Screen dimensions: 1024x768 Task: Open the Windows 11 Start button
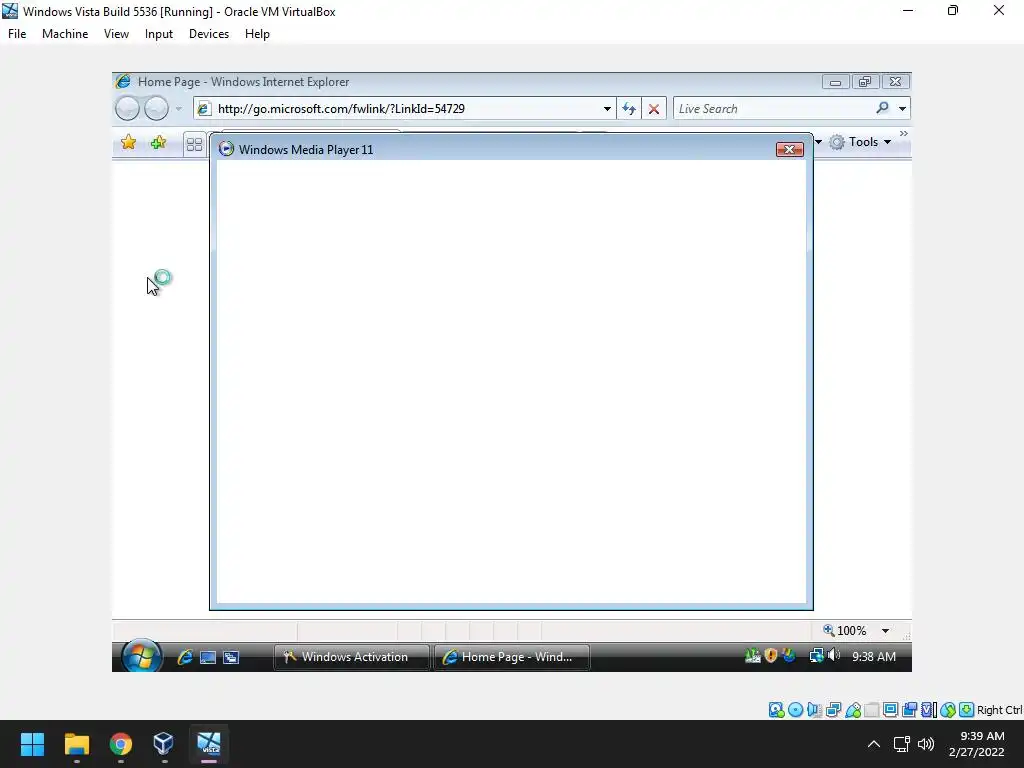click(x=32, y=744)
